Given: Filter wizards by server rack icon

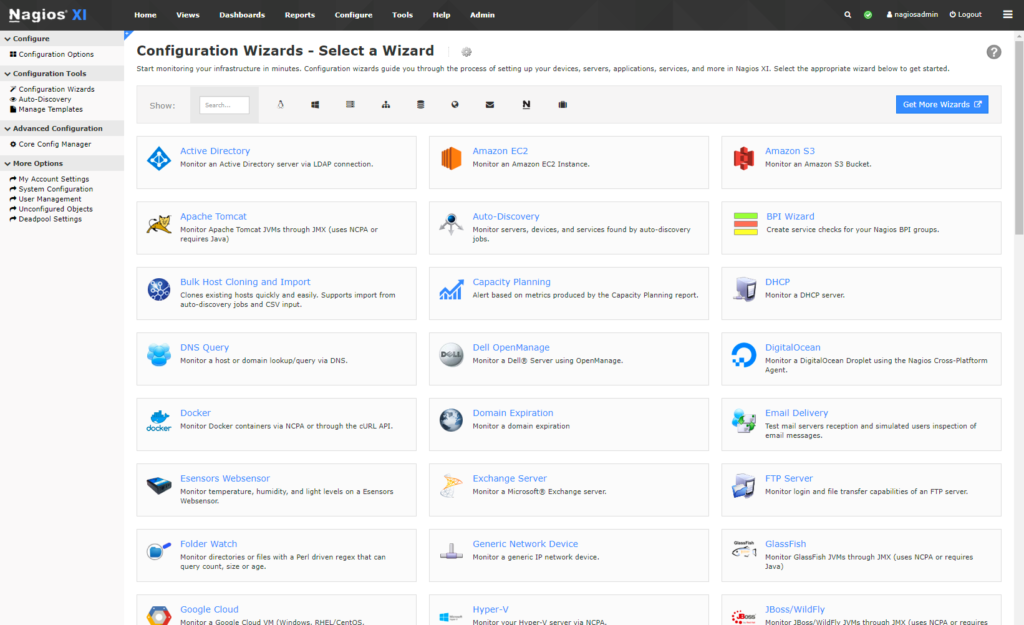Looking at the screenshot, I should tap(350, 104).
